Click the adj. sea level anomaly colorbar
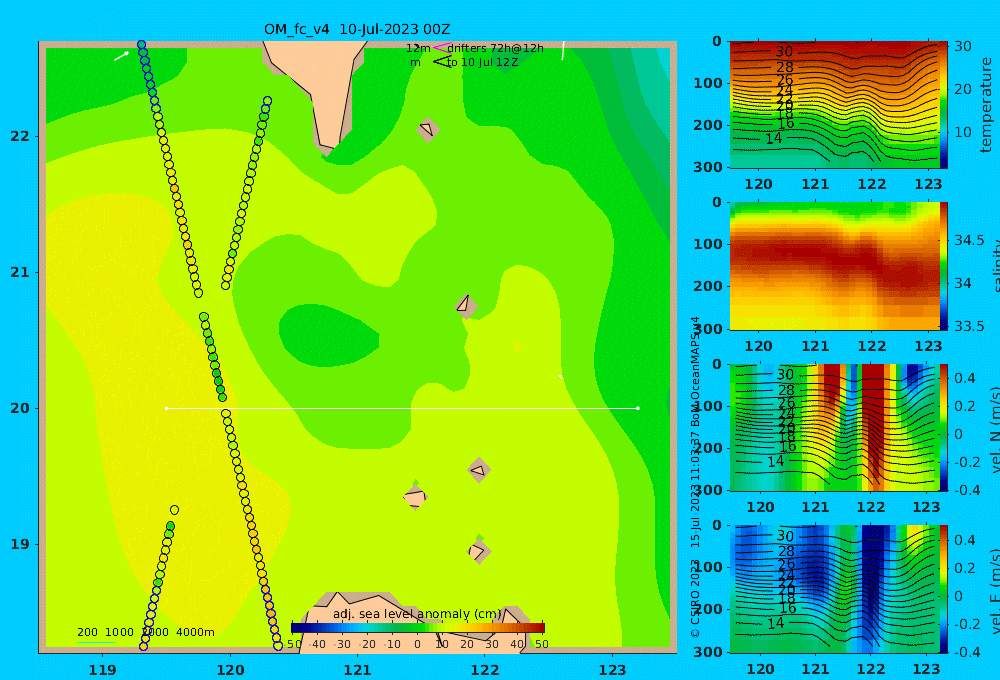The width and height of the screenshot is (1000, 680). pyautogui.click(x=418, y=628)
